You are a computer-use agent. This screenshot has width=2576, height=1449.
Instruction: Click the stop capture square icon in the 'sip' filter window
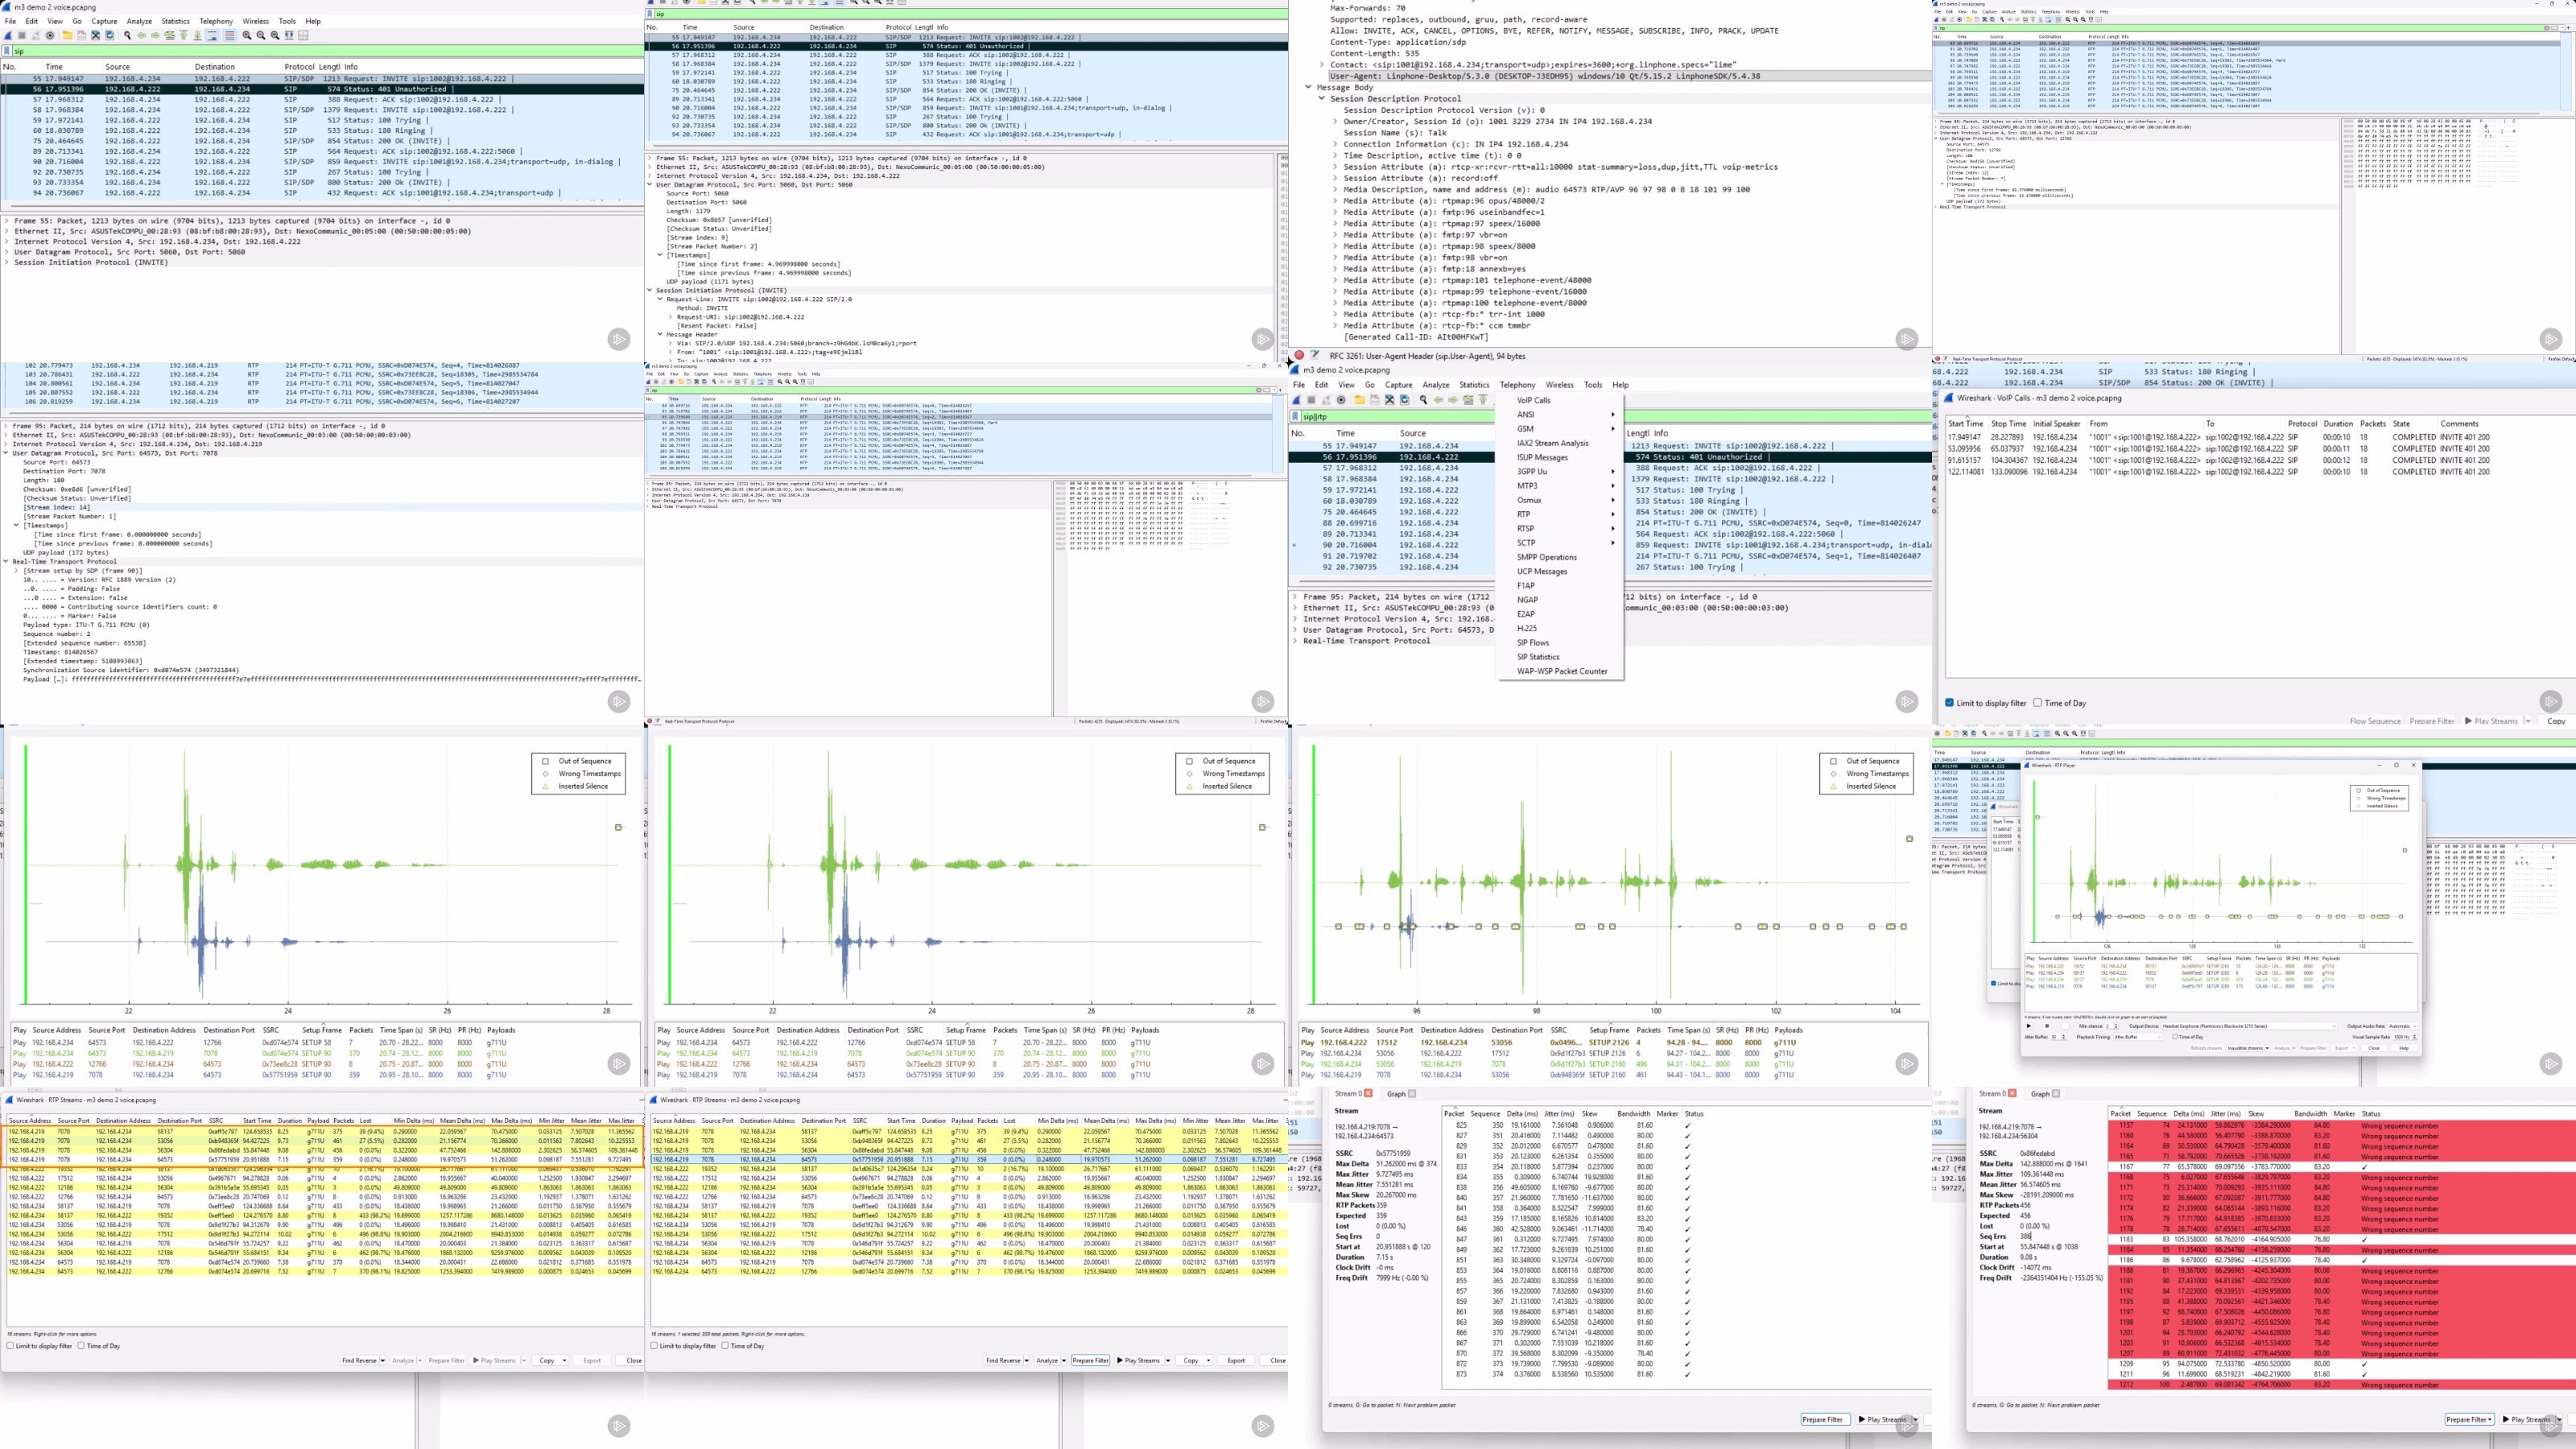[22, 35]
